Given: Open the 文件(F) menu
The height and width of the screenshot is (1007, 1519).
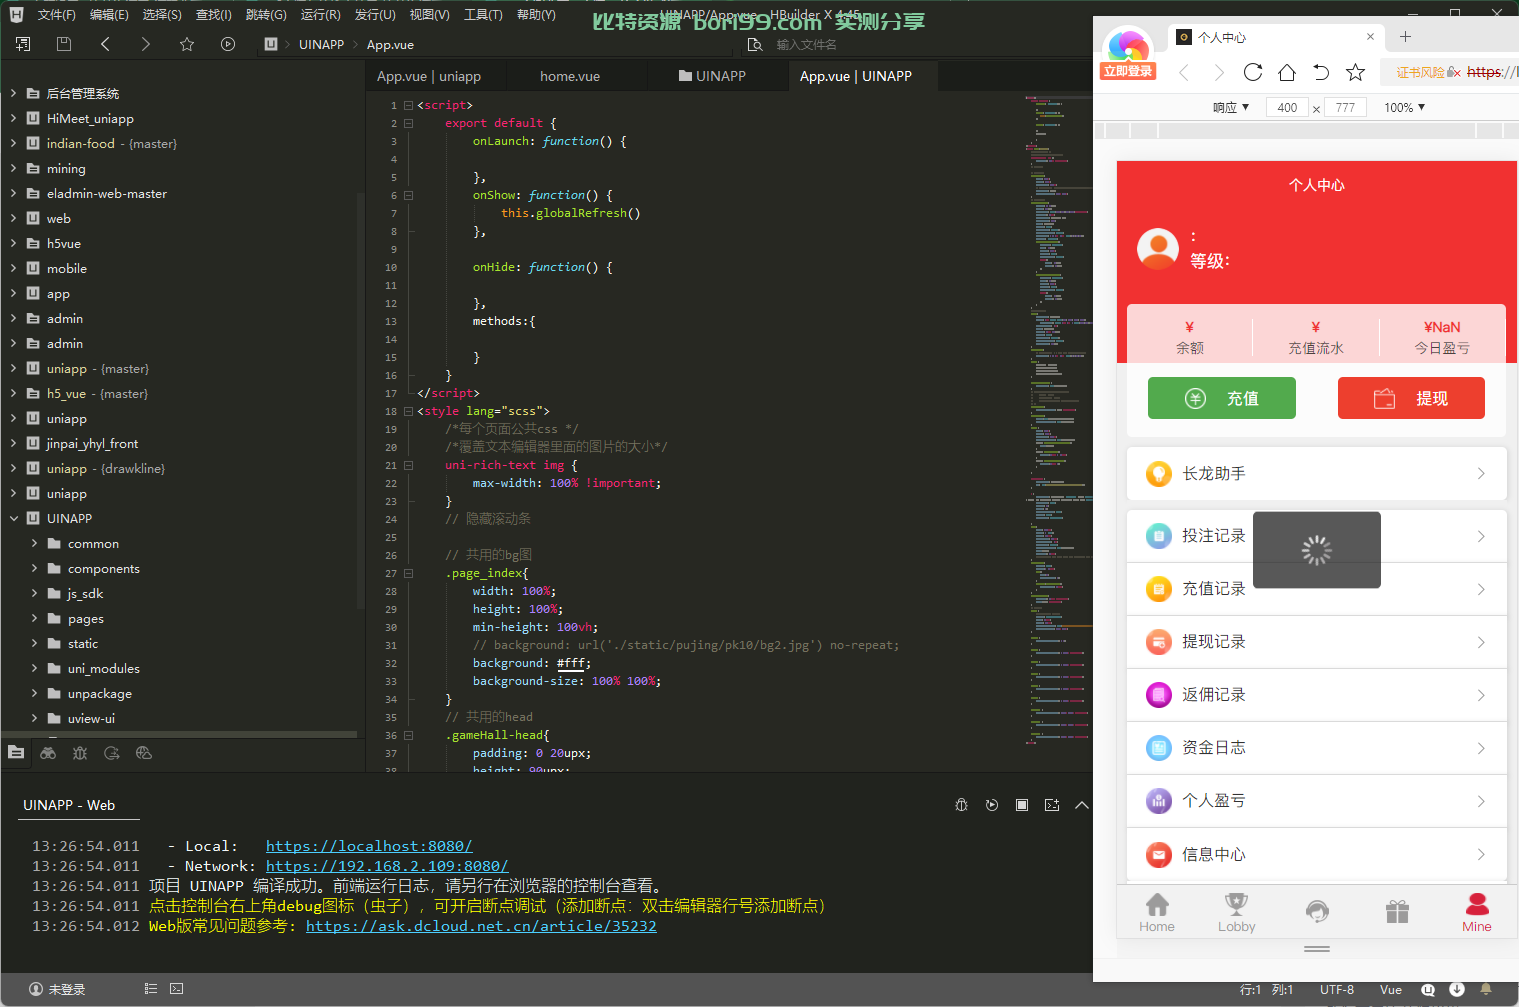Looking at the screenshot, I should pyautogui.click(x=56, y=15).
